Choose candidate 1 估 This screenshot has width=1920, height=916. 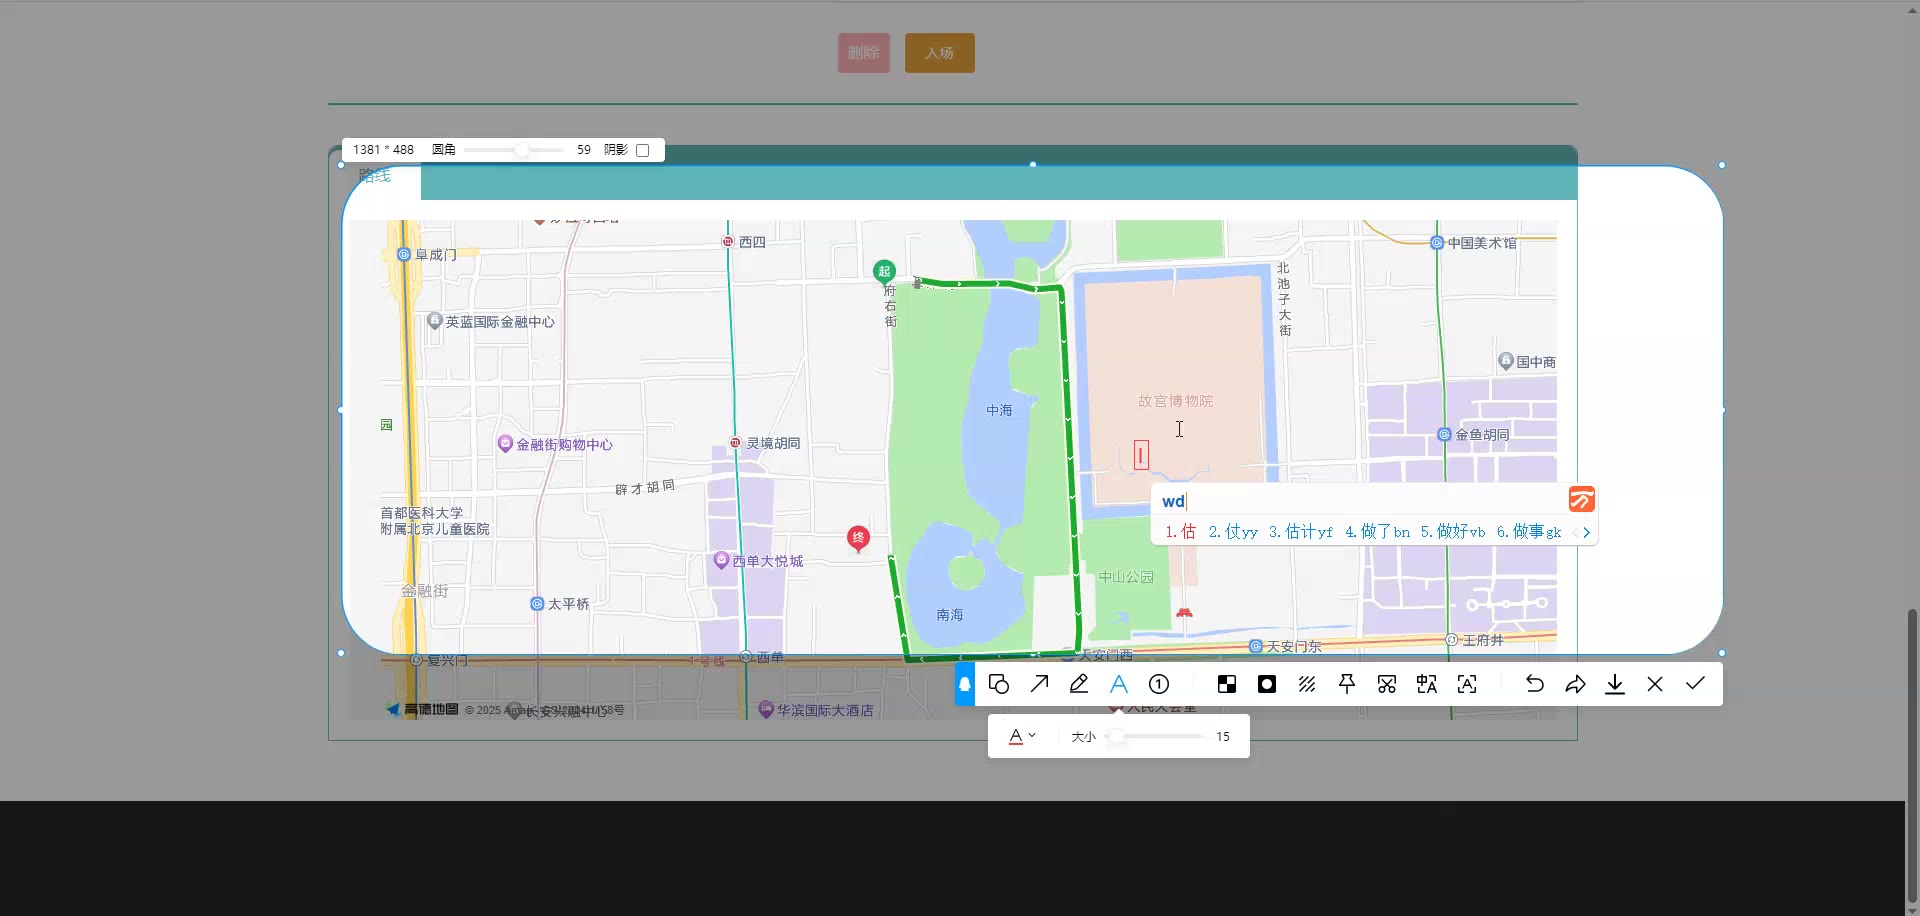(1180, 532)
